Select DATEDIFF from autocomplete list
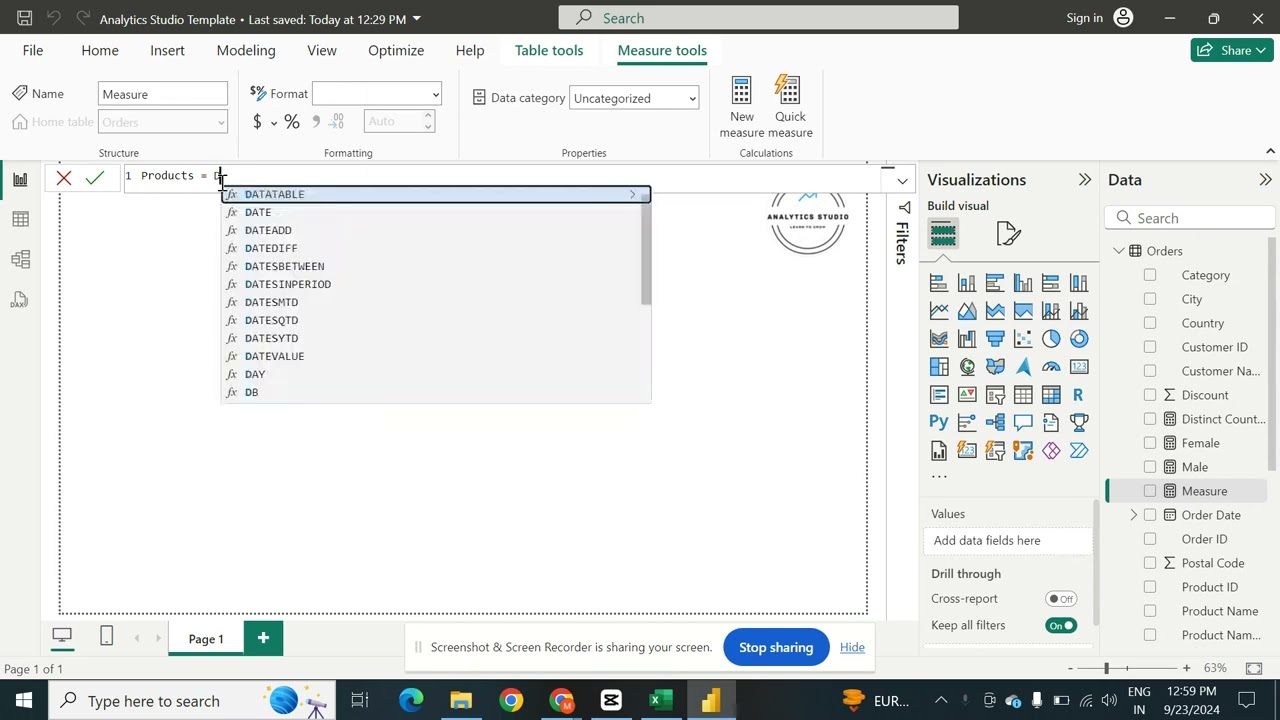Screen dimensions: 1280x720 click(436, 248)
